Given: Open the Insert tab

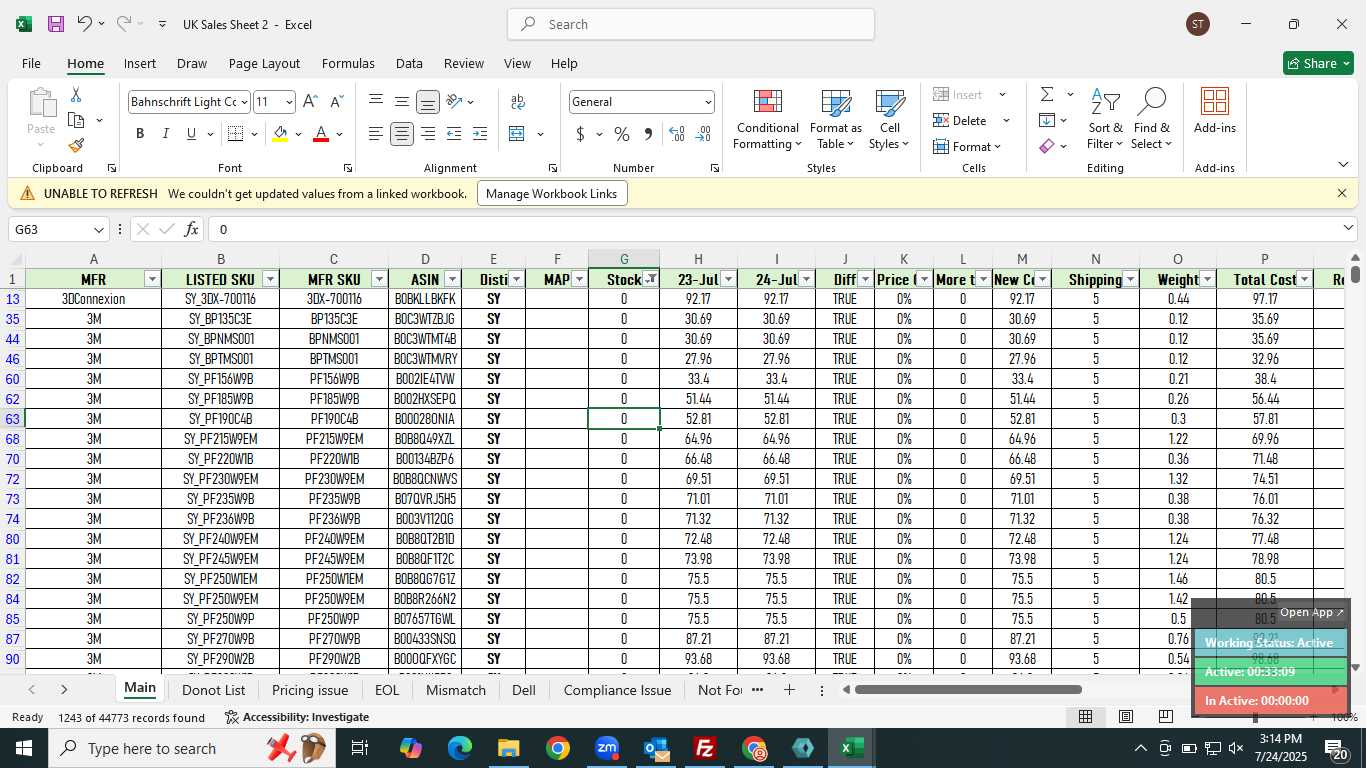Looking at the screenshot, I should pos(140,63).
